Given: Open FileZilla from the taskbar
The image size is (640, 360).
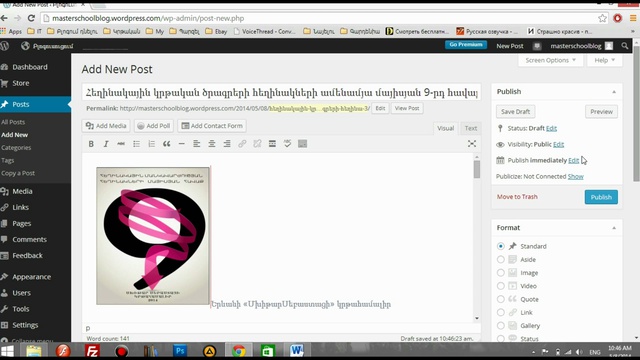Looking at the screenshot, I should [x=93, y=351].
